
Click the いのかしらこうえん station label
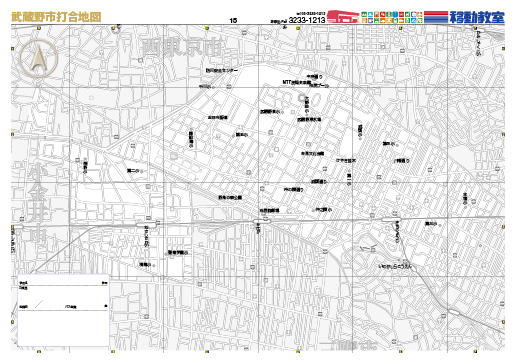tap(396, 267)
